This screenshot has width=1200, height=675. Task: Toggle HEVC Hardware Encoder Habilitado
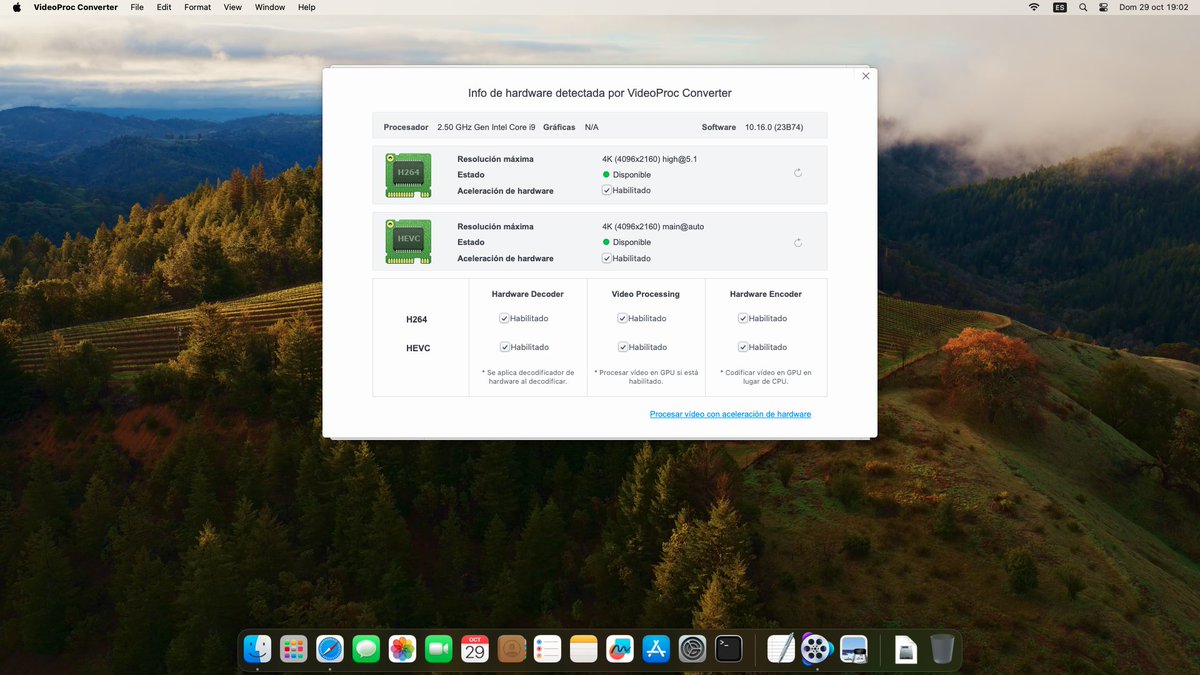click(x=742, y=347)
